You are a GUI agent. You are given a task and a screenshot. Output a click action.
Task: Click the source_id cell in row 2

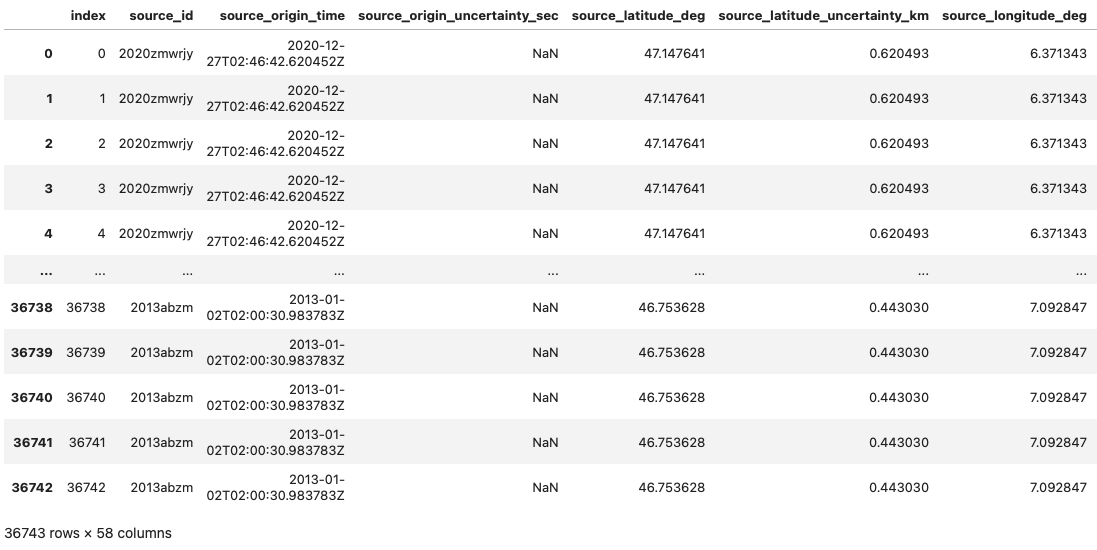[155, 143]
